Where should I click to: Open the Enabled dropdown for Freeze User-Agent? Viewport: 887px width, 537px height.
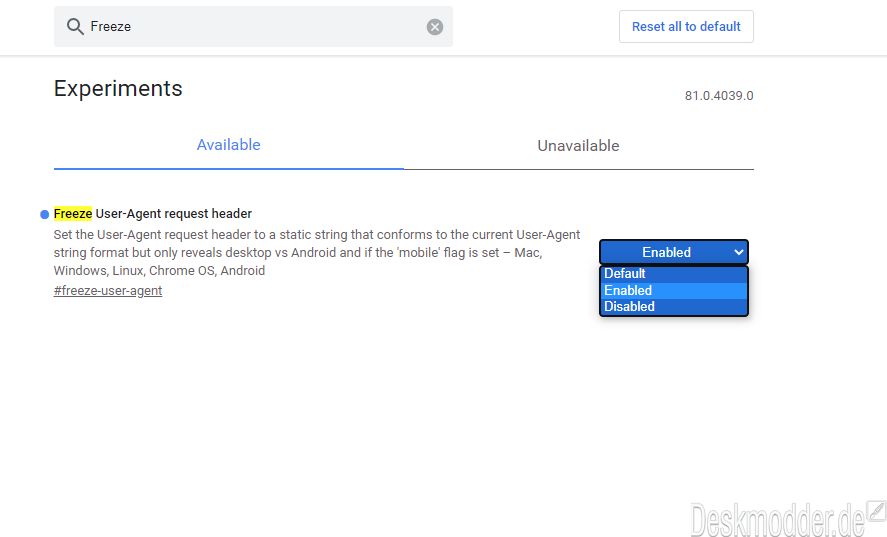(x=674, y=252)
